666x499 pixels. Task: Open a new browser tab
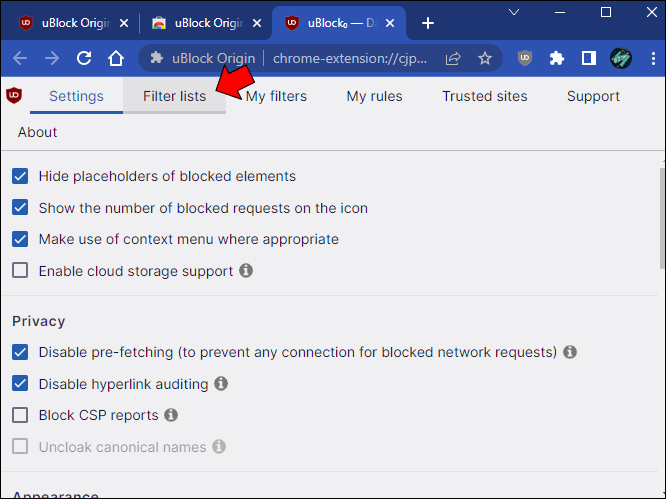pyautogui.click(x=428, y=23)
